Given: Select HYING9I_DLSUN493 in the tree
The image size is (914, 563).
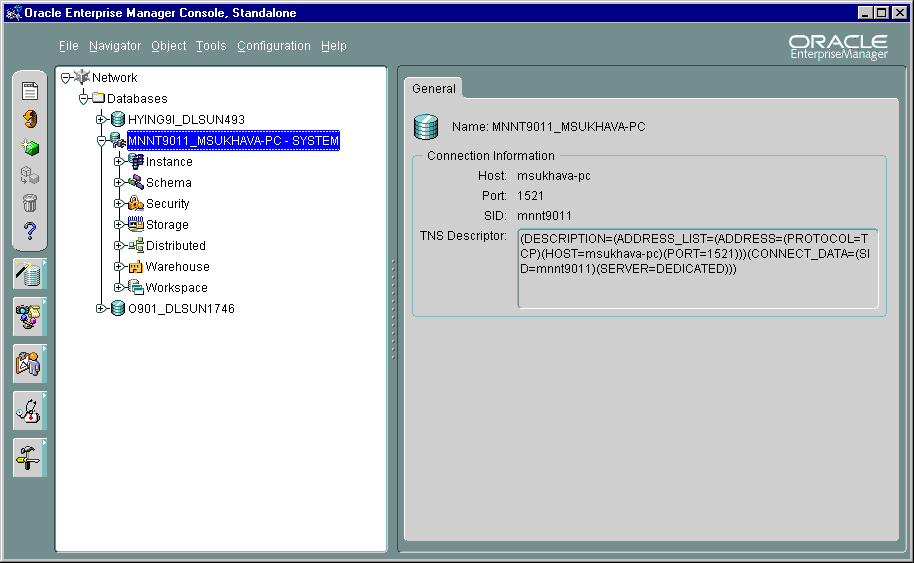Looking at the screenshot, I should click(x=186, y=119).
